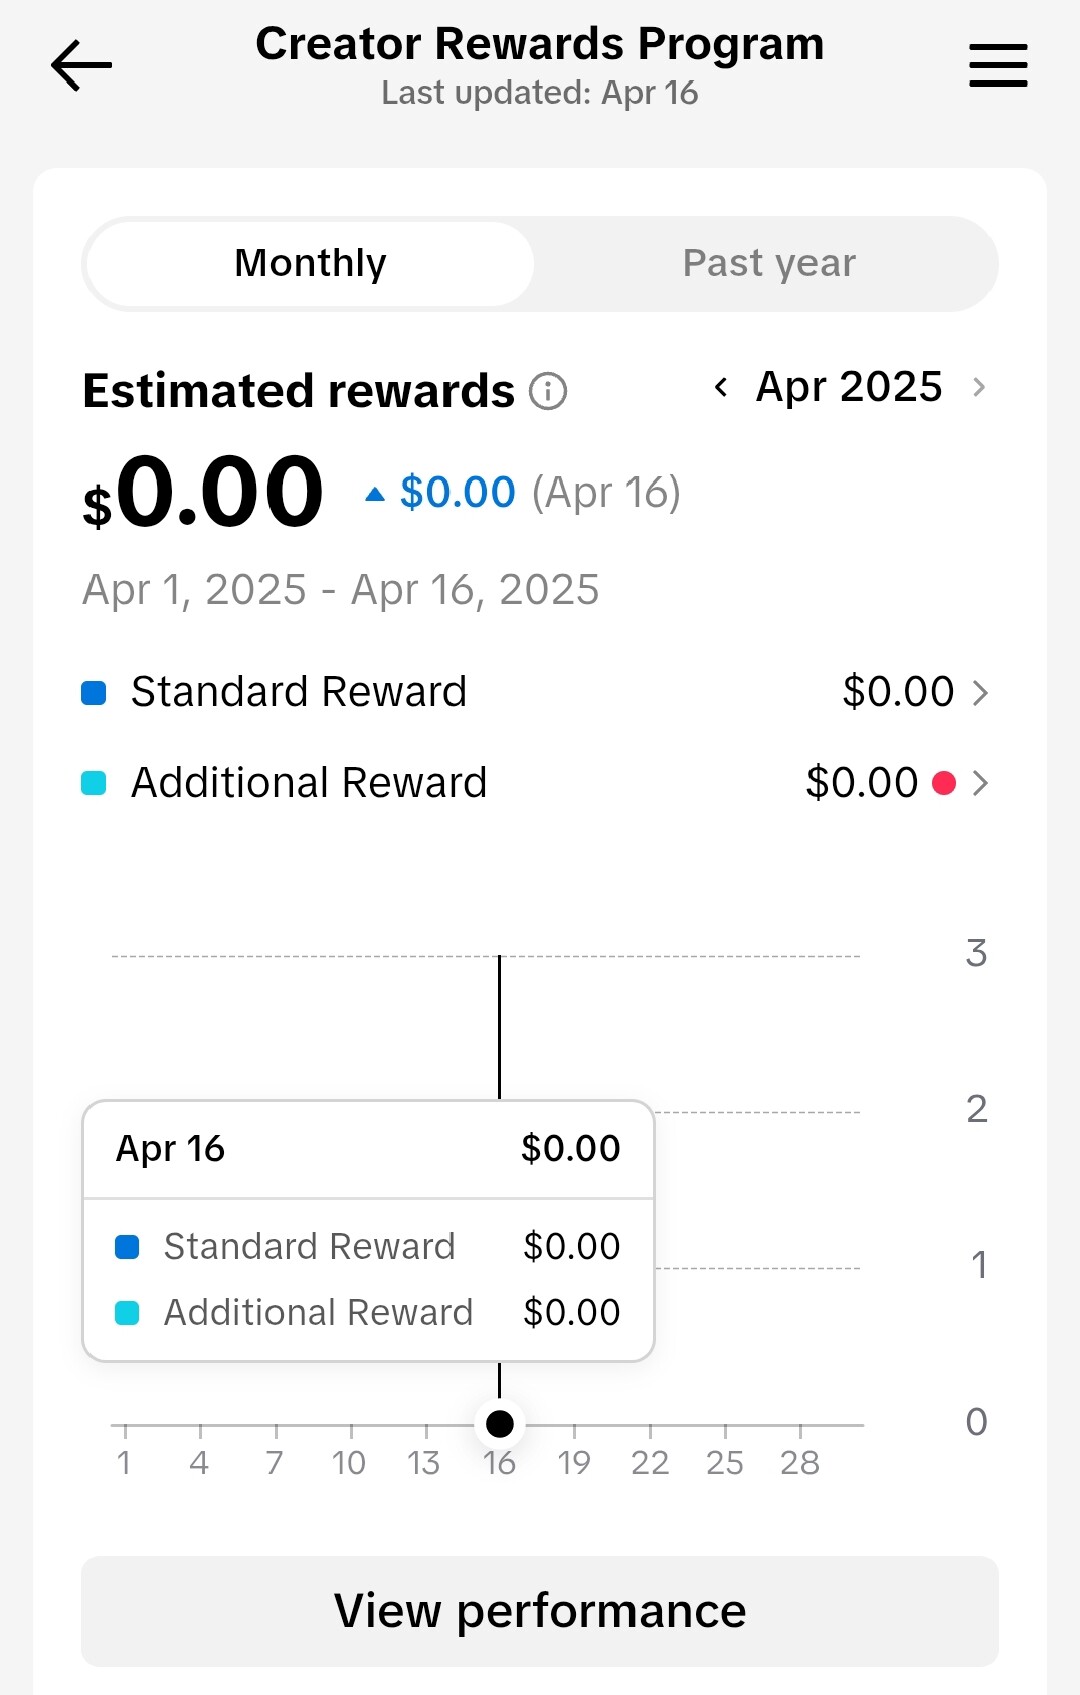The height and width of the screenshot is (1695, 1080).
Task: Tap the blue $0.00 daily change indicator
Action: tap(457, 492)
